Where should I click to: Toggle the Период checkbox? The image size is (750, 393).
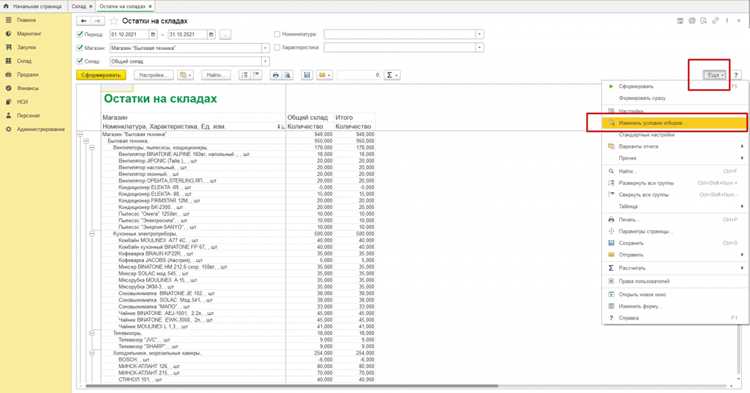pos(80,34)
